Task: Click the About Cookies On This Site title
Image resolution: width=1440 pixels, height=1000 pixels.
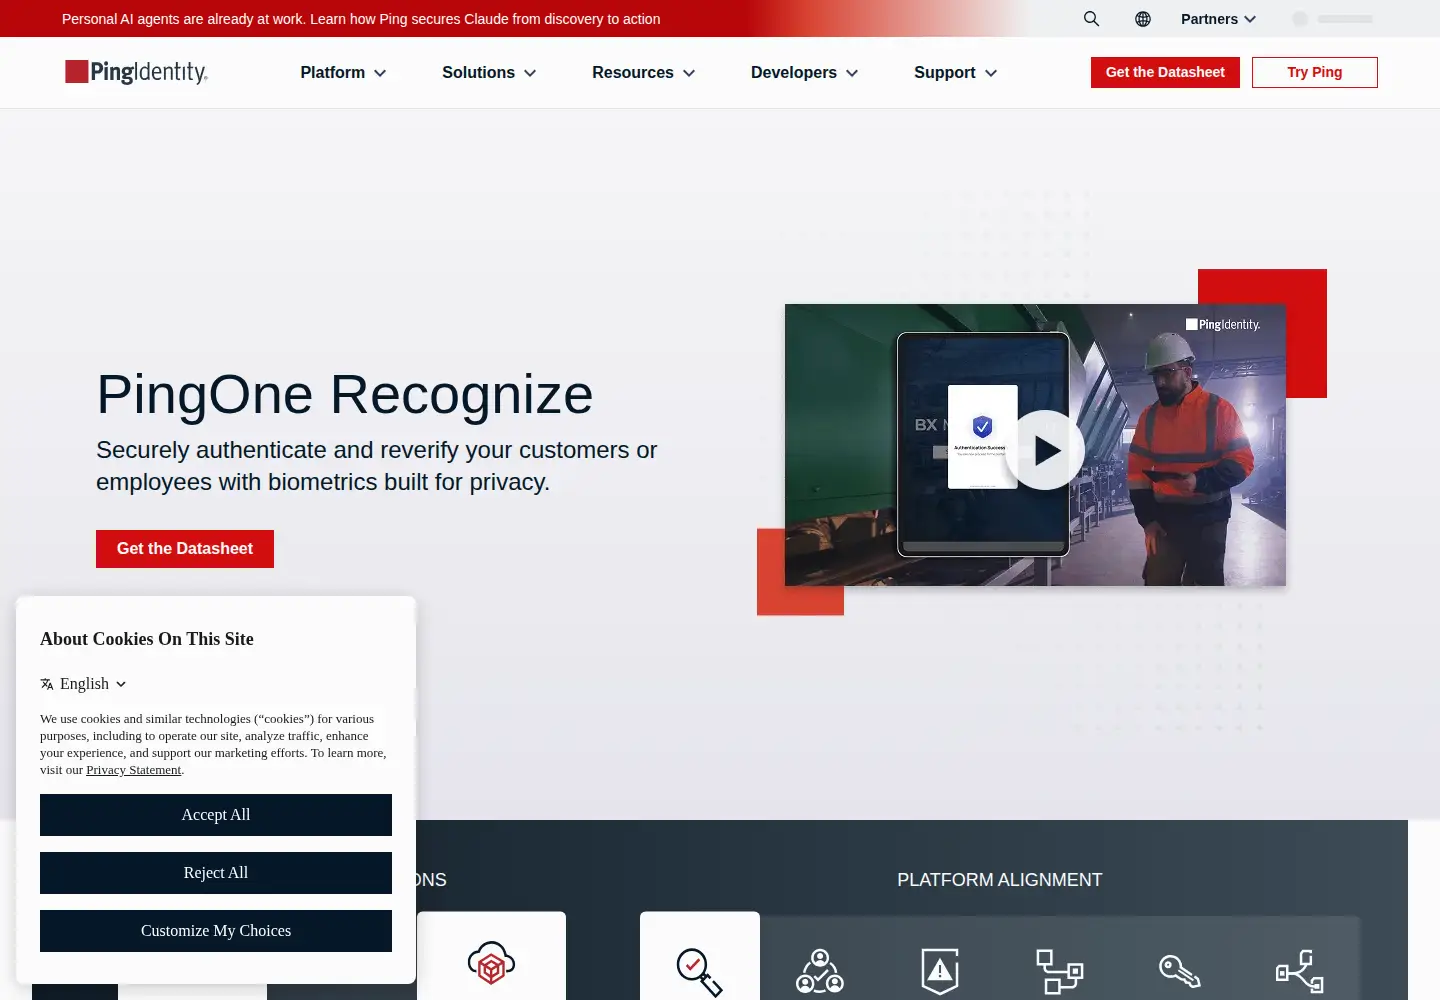Action: [x=147, y=639]
